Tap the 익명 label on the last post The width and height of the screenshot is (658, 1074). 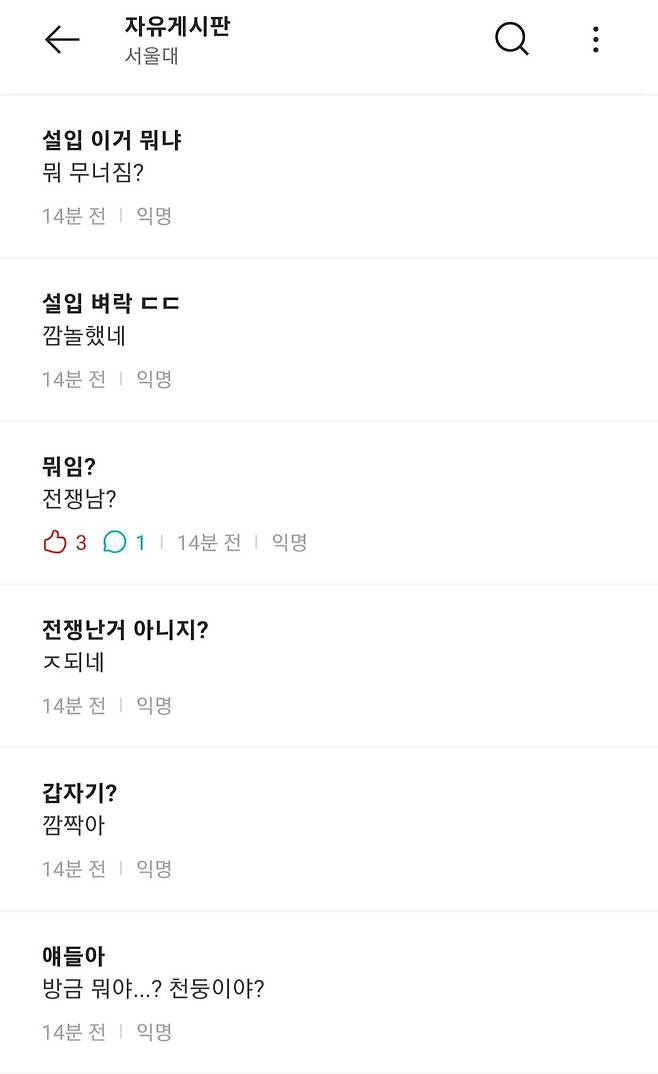click(x=152, y=1031)
